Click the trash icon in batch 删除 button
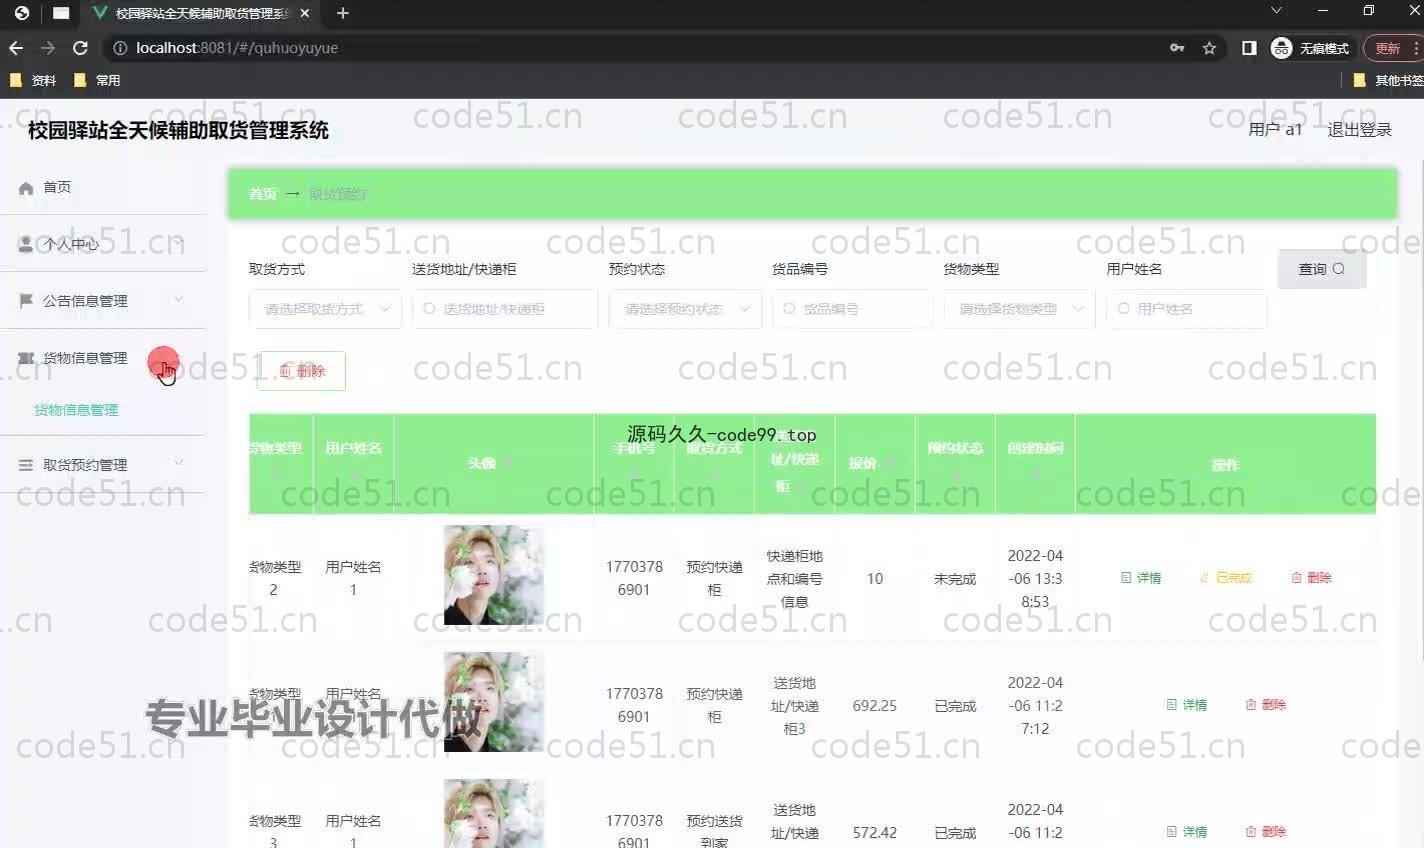 click(285, 371)
